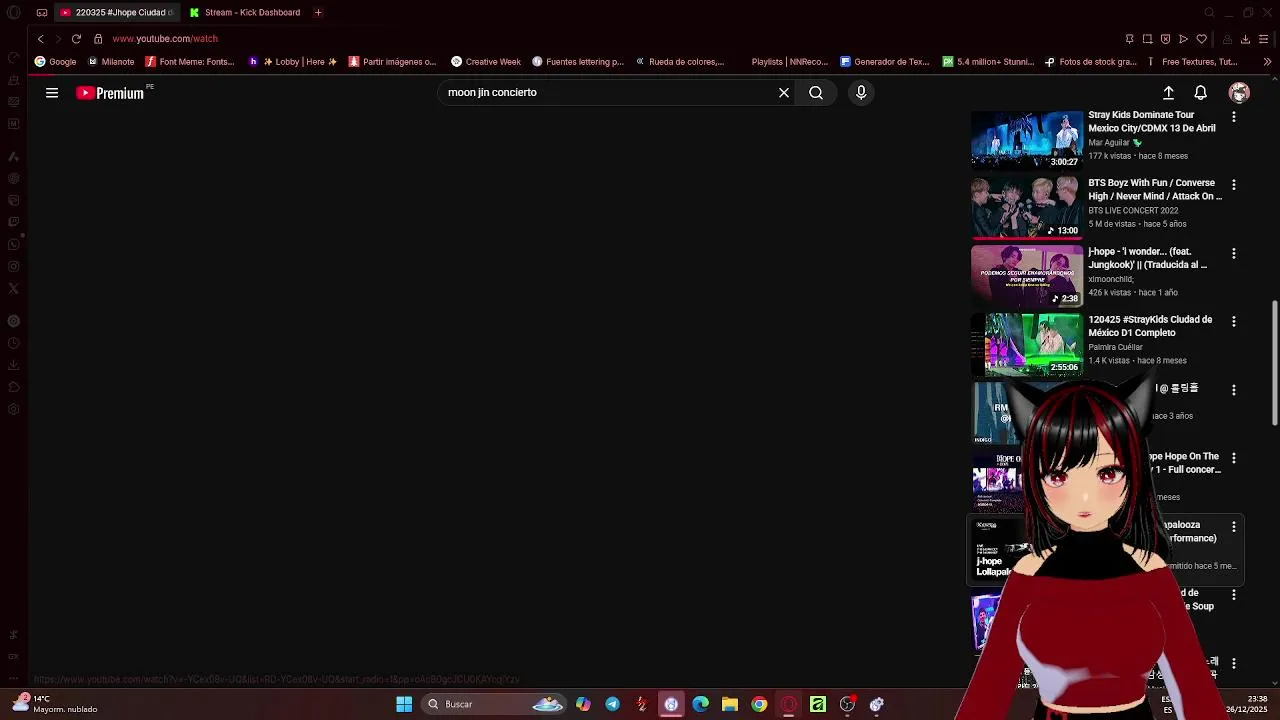Open the YouTube hamburger guide menu
The width and height of the screenshot is (1280, 720).
(52, 93)
